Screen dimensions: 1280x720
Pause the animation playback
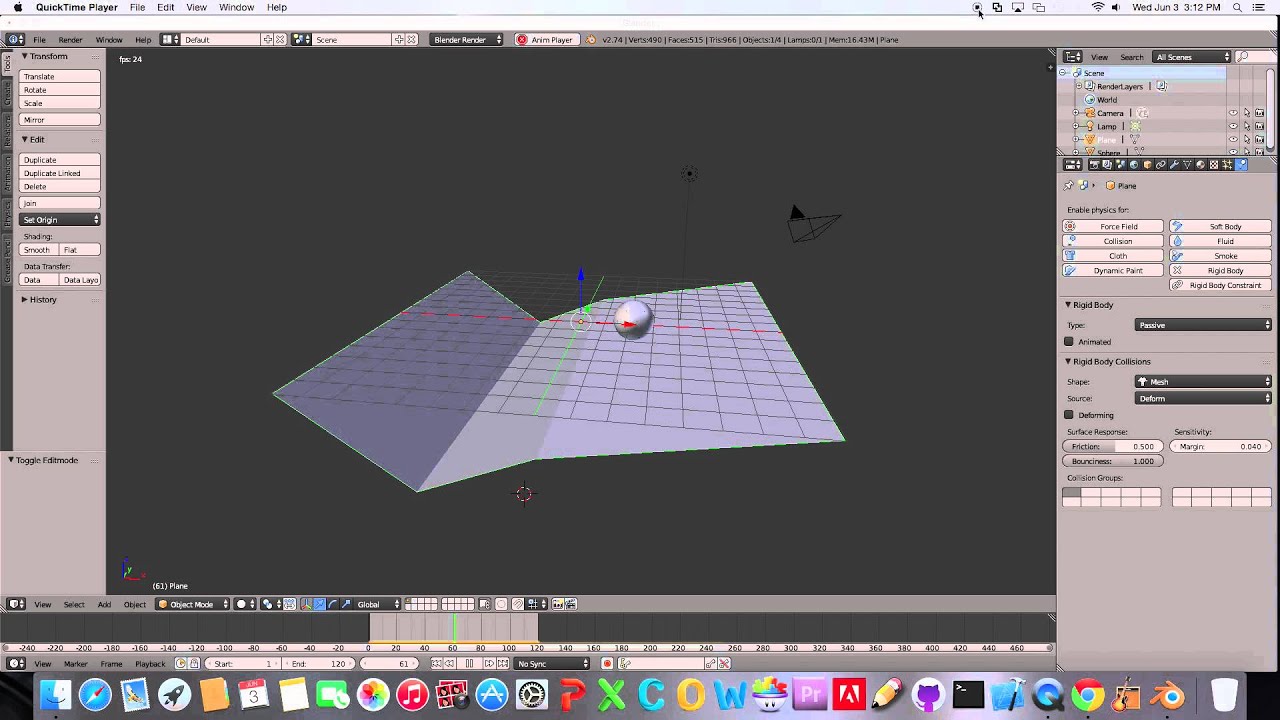tap(469, 664)
